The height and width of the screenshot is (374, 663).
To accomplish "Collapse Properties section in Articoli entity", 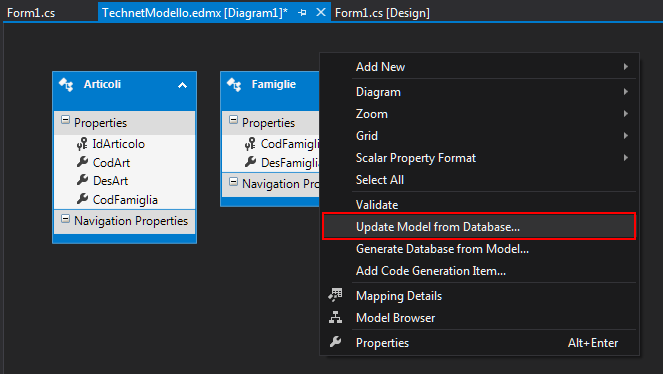I will 65,120.
